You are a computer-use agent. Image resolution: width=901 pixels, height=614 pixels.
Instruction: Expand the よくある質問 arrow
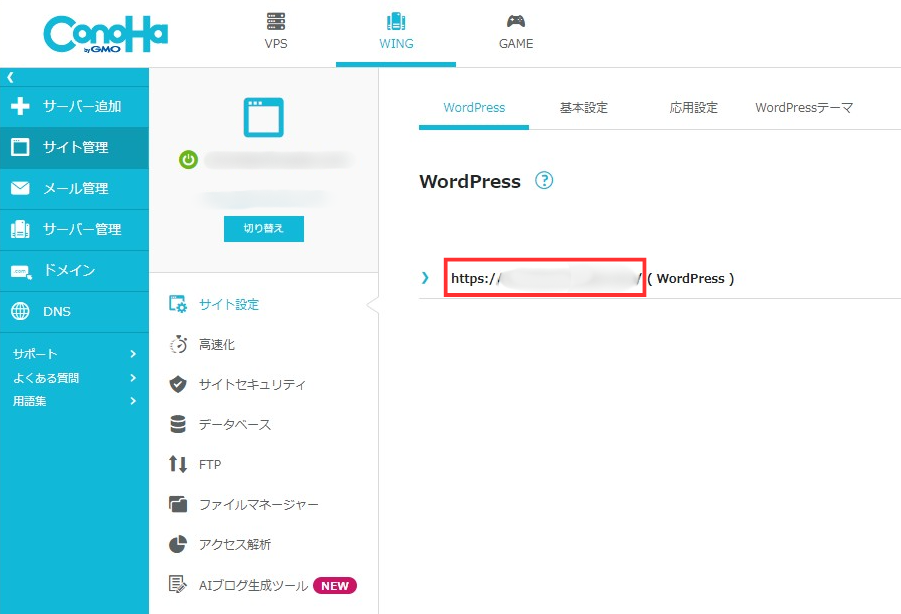pos(133,378)
